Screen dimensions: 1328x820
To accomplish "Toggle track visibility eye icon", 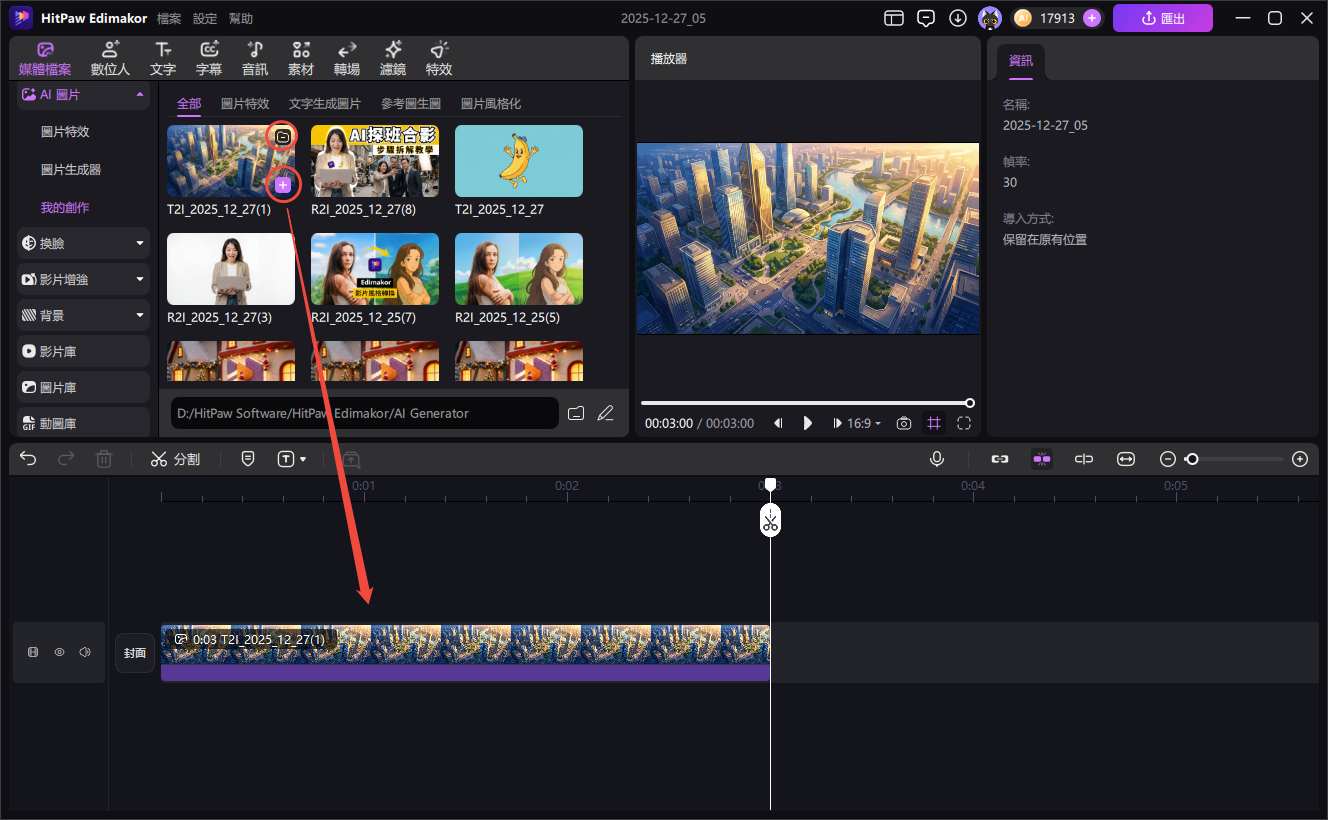I will coord(59,652).
